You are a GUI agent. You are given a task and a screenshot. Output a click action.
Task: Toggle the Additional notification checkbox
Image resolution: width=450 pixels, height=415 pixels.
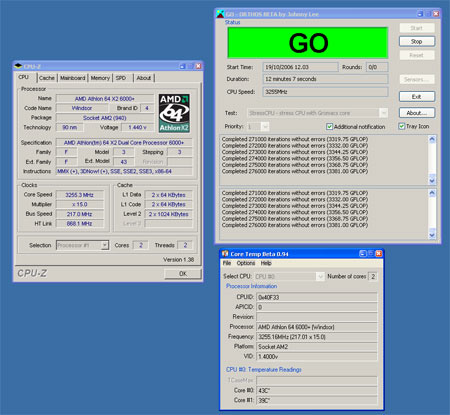[329, 127]
